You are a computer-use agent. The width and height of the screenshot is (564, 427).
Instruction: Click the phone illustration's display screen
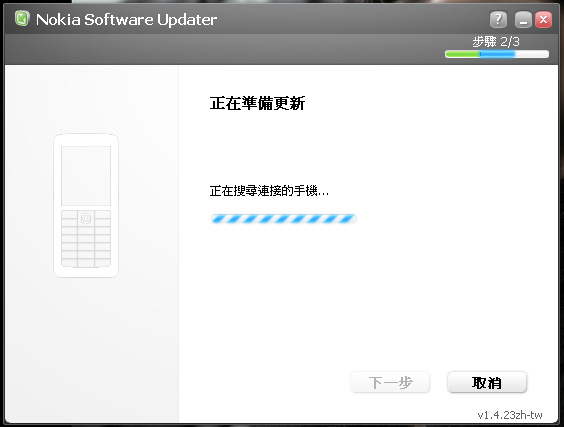(x=86, y=176)
